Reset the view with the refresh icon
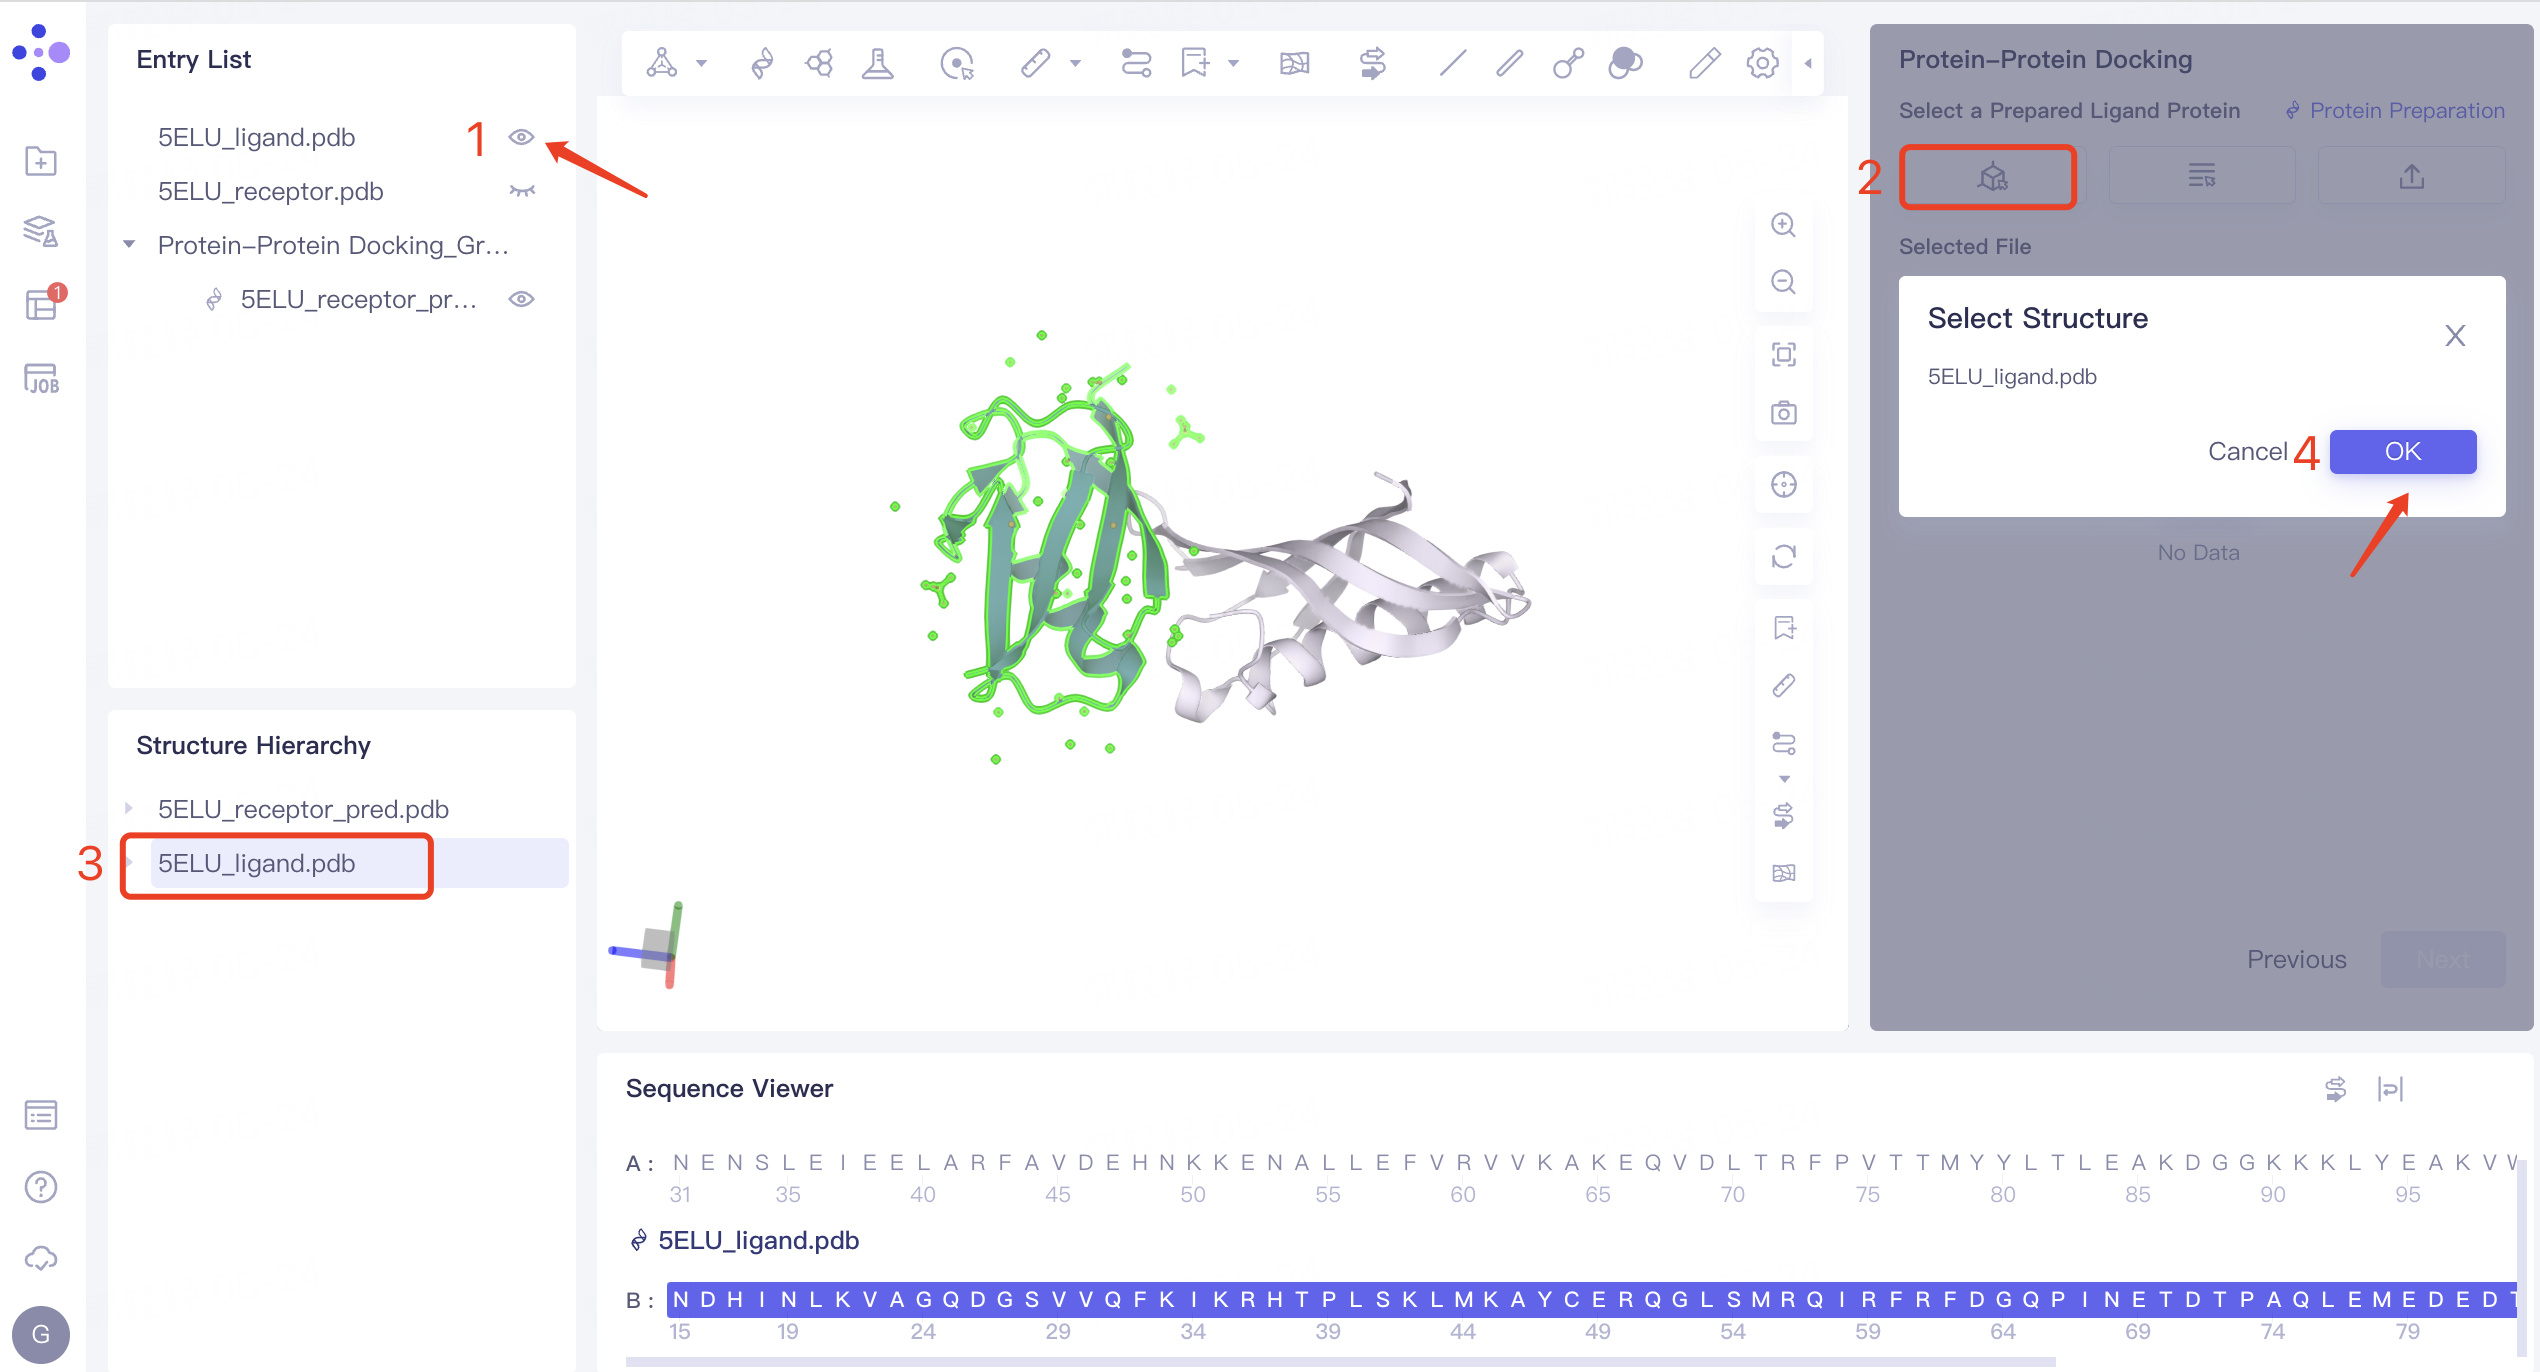 (1784, 557)
